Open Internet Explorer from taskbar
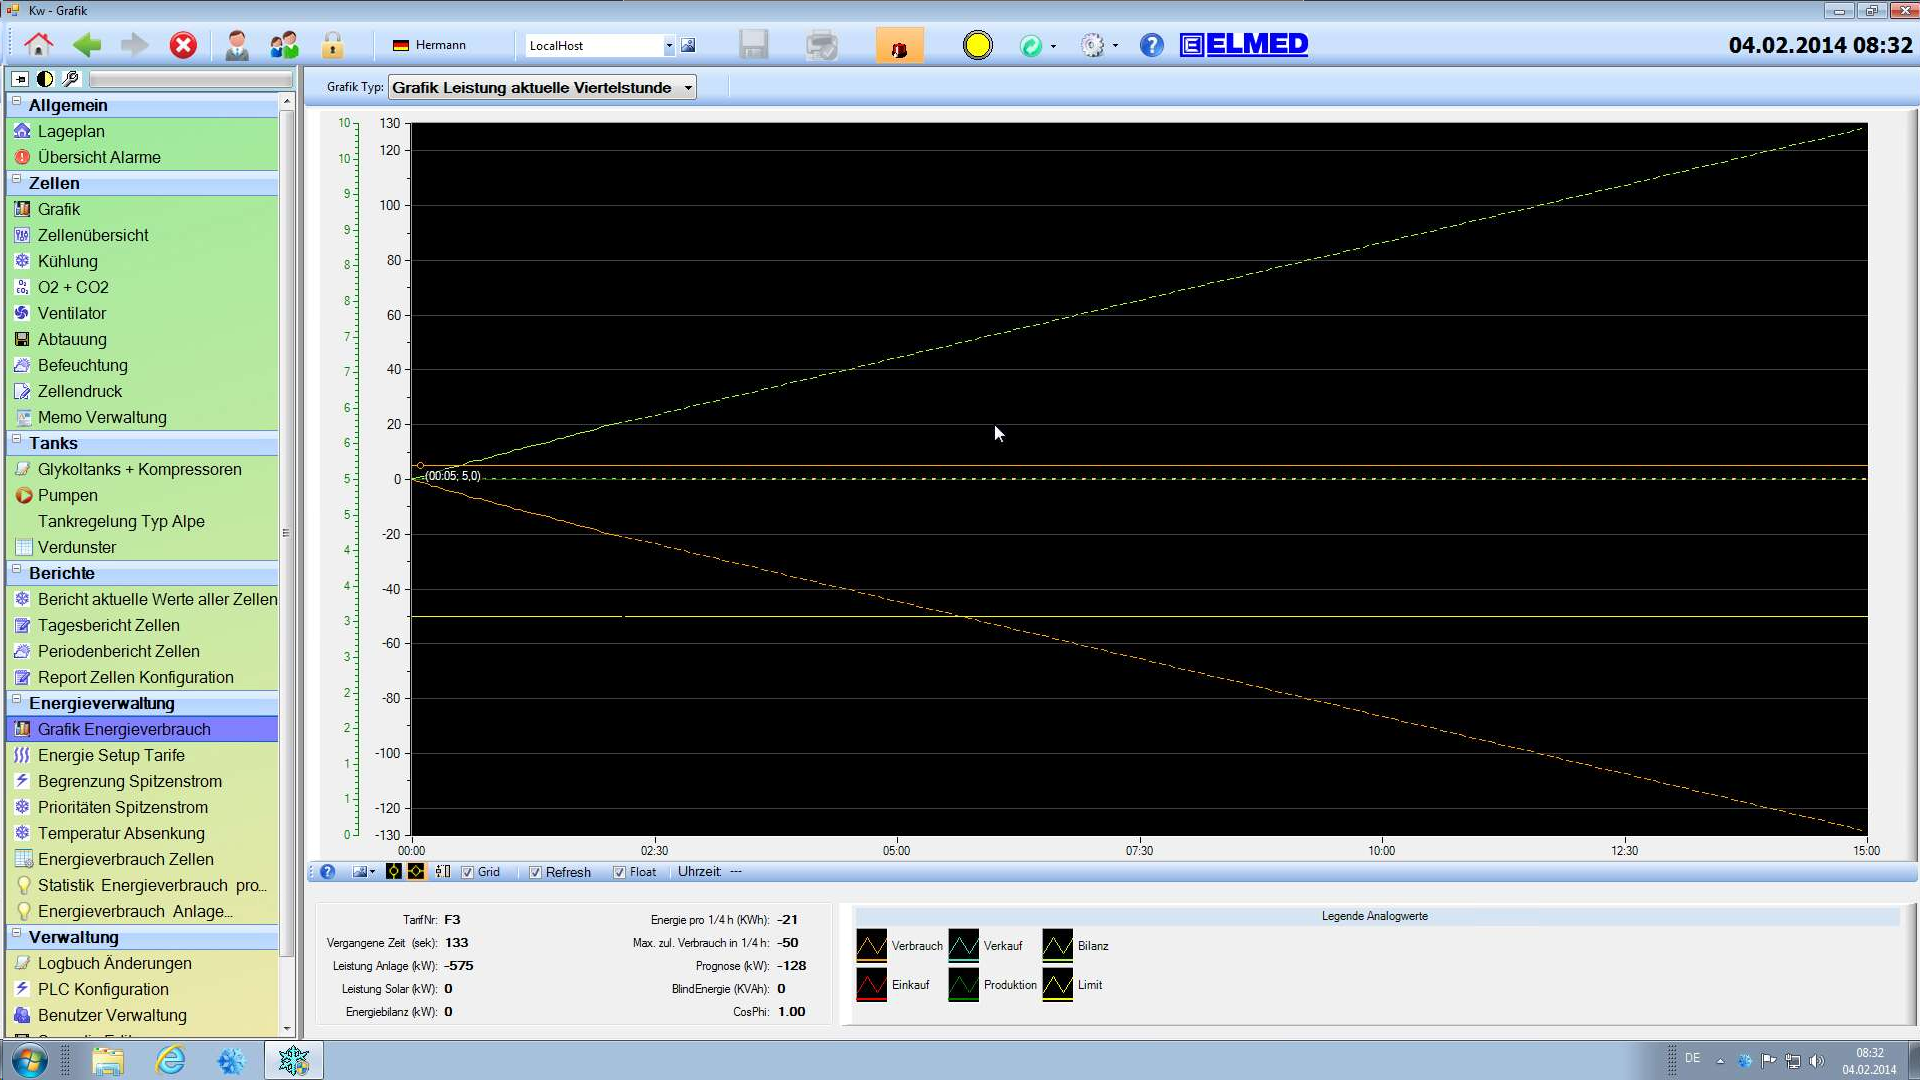The width and height of the screenshot is (1921, 1080). pyautogui.click(x=171, y=1060)
